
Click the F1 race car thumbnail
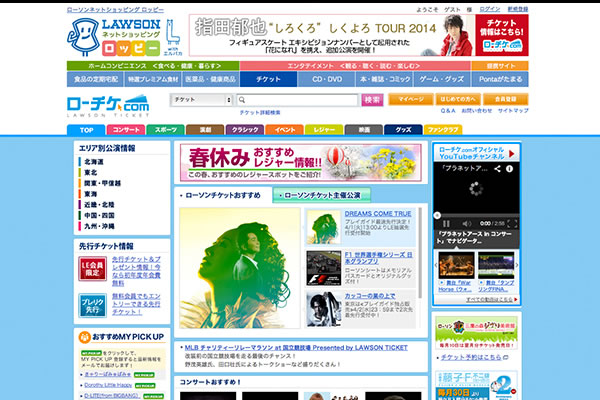point(324,268)
